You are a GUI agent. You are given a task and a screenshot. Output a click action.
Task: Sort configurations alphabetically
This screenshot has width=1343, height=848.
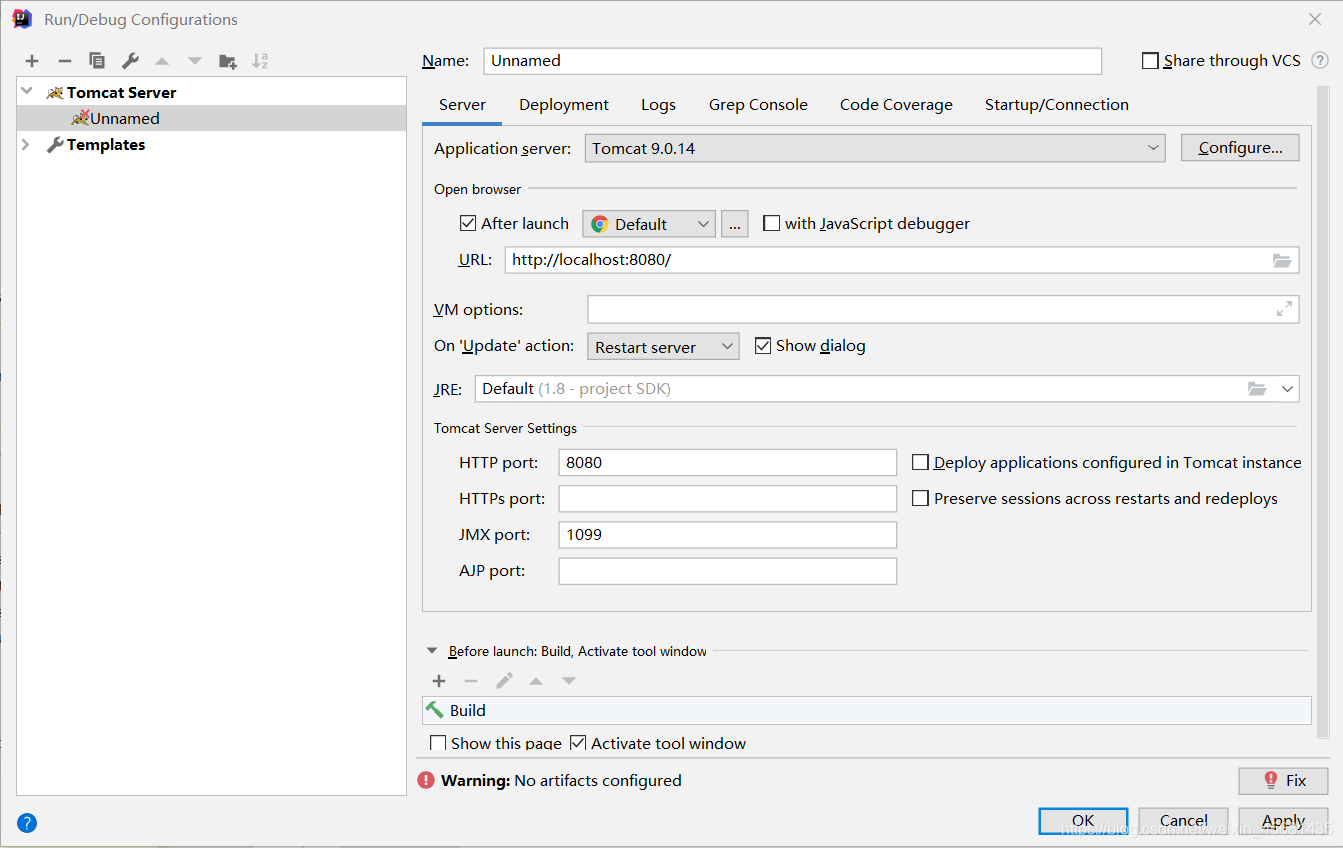tap(260, 61)
